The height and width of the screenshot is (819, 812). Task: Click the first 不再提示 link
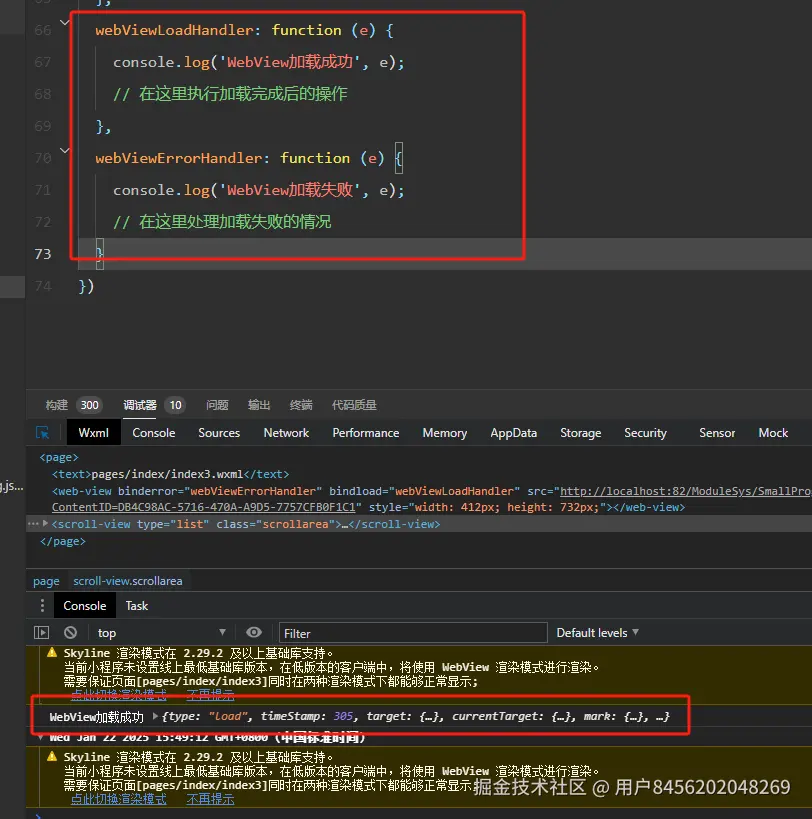point(210,694)
